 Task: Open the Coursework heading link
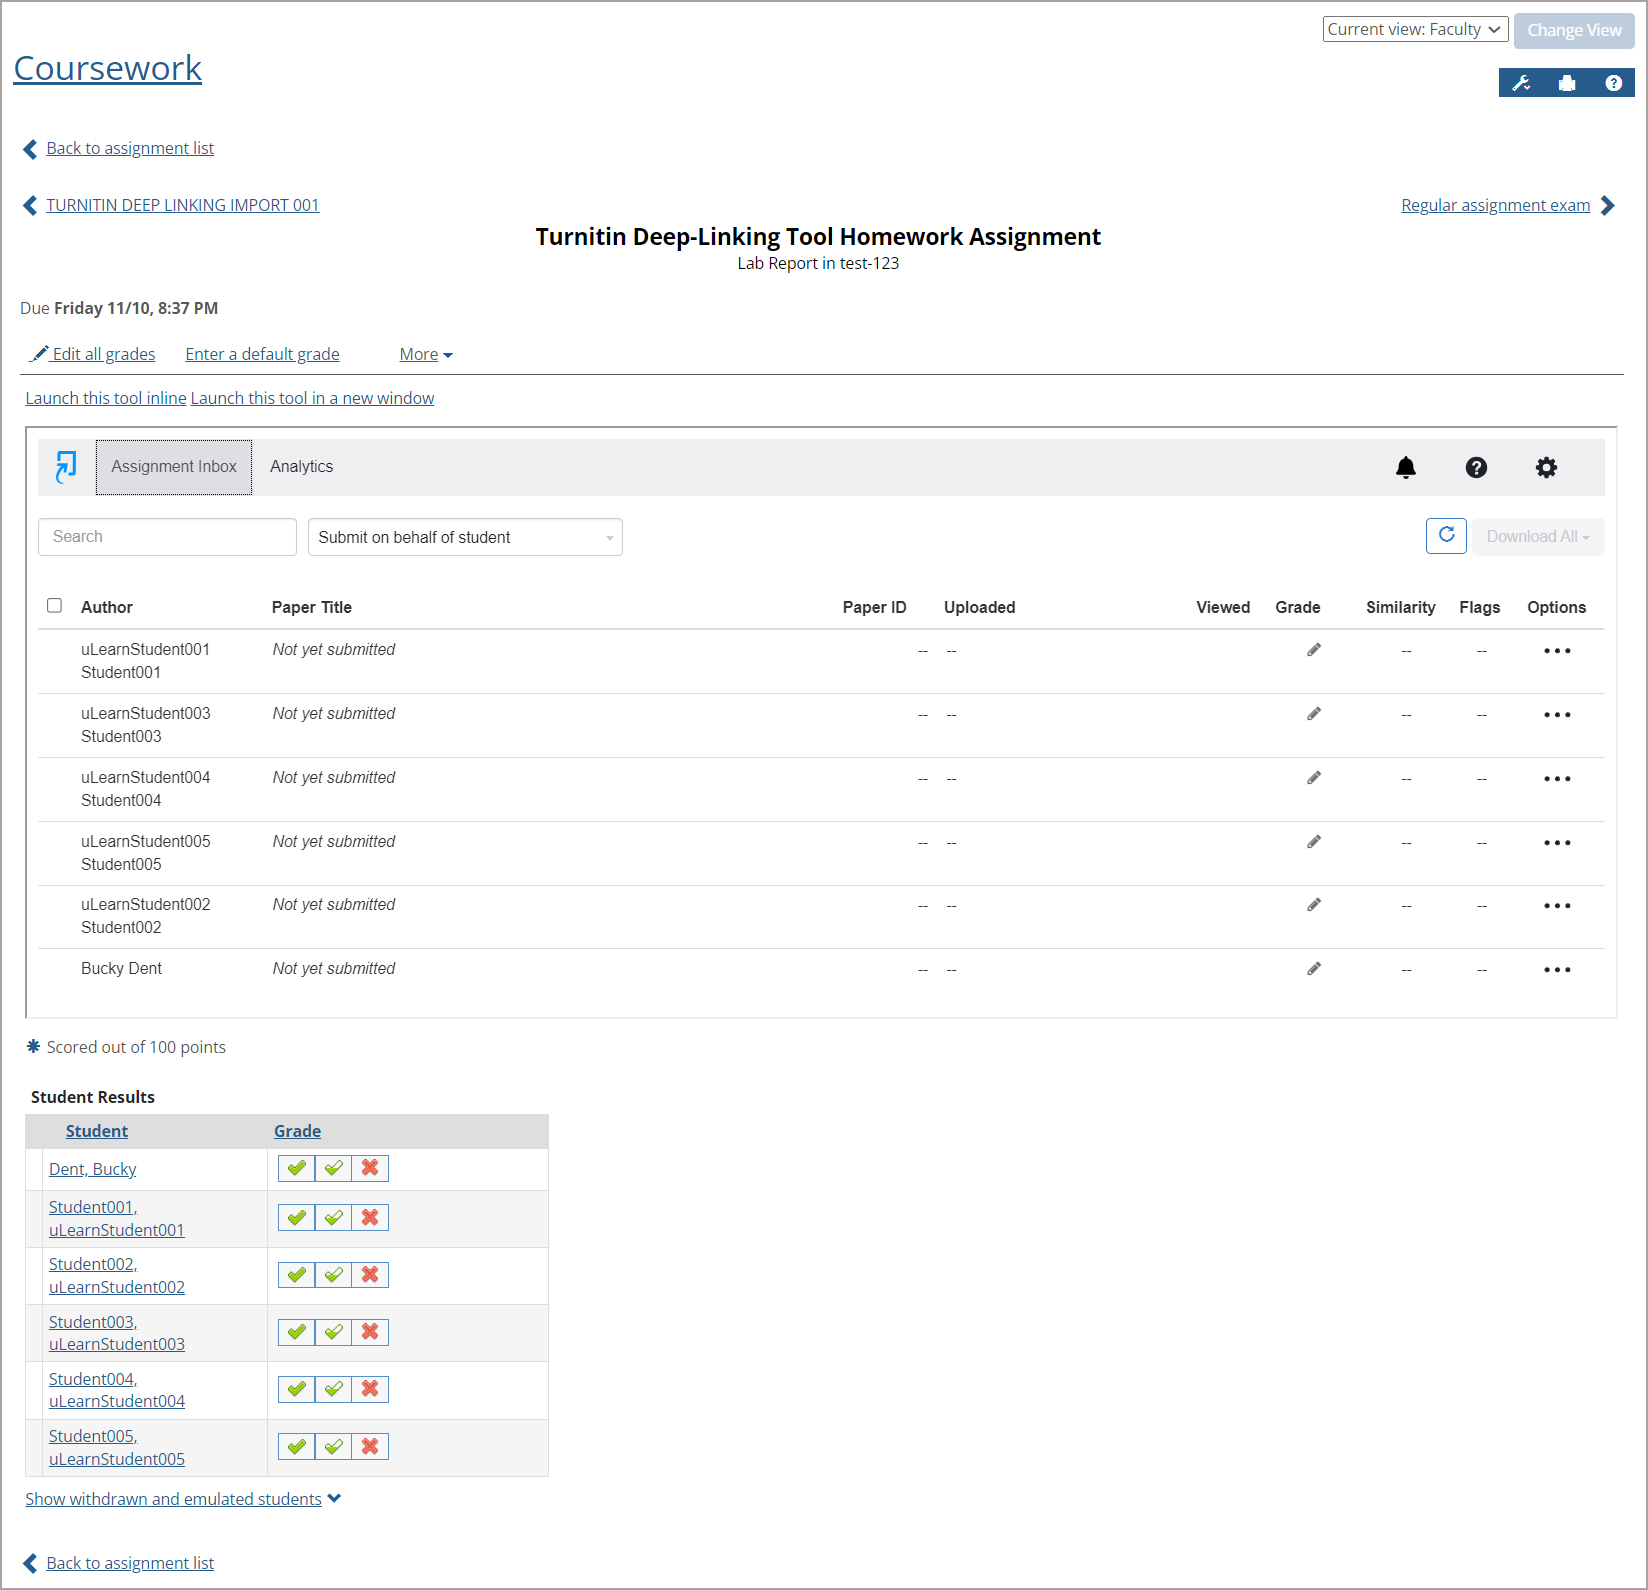click(108, 68)
